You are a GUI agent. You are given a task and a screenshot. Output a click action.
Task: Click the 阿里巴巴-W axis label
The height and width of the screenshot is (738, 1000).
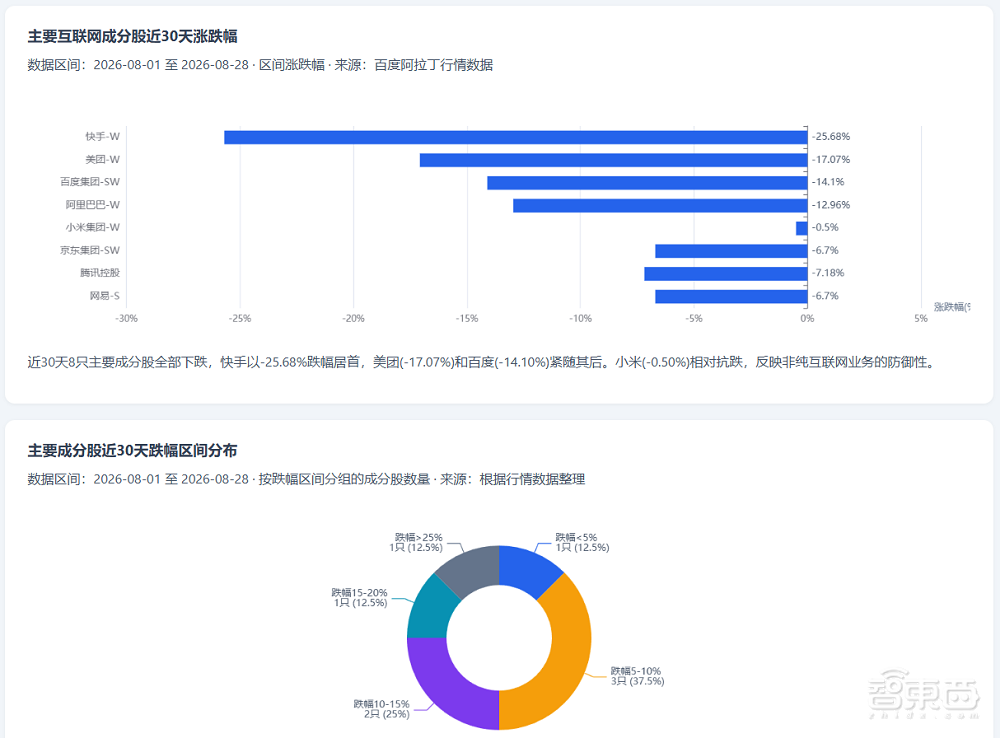pyautogui.click(x=92, y=205)
